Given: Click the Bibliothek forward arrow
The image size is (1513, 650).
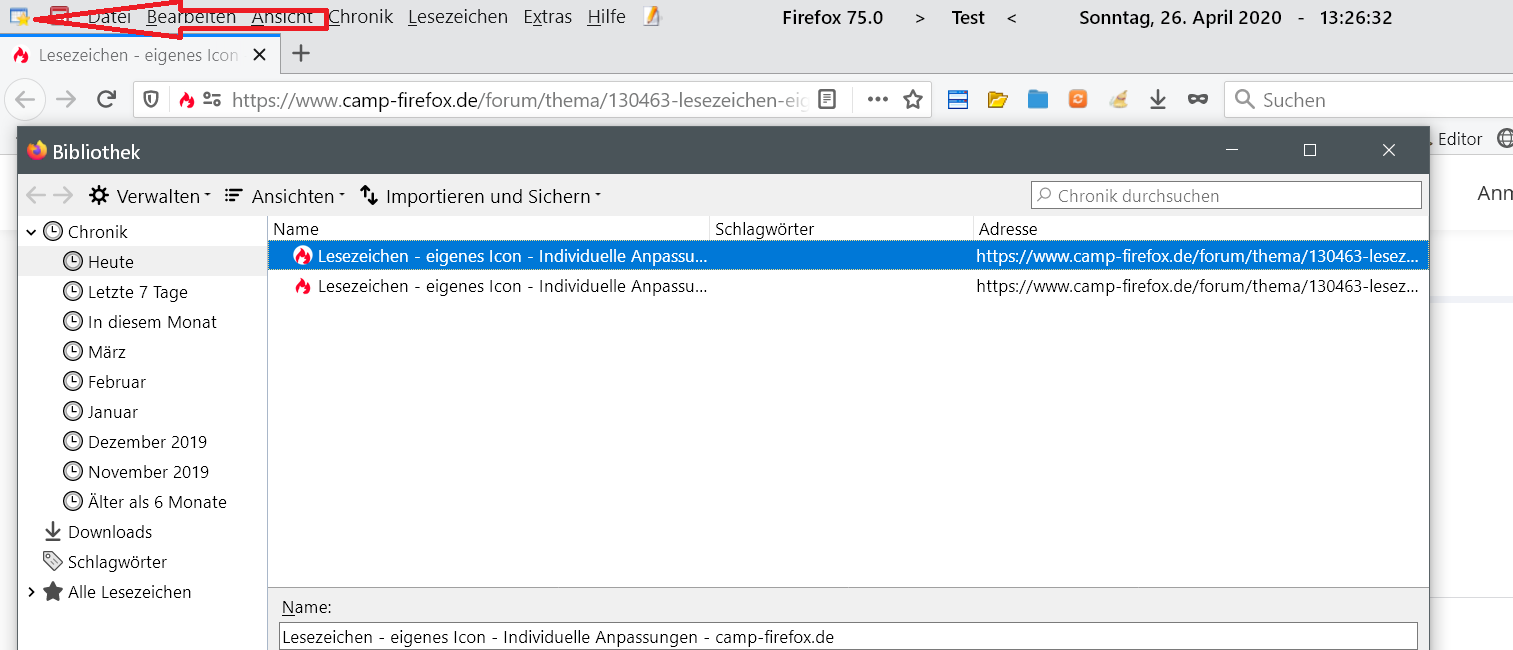Looking at the screenshot, I should coord(63,195).
